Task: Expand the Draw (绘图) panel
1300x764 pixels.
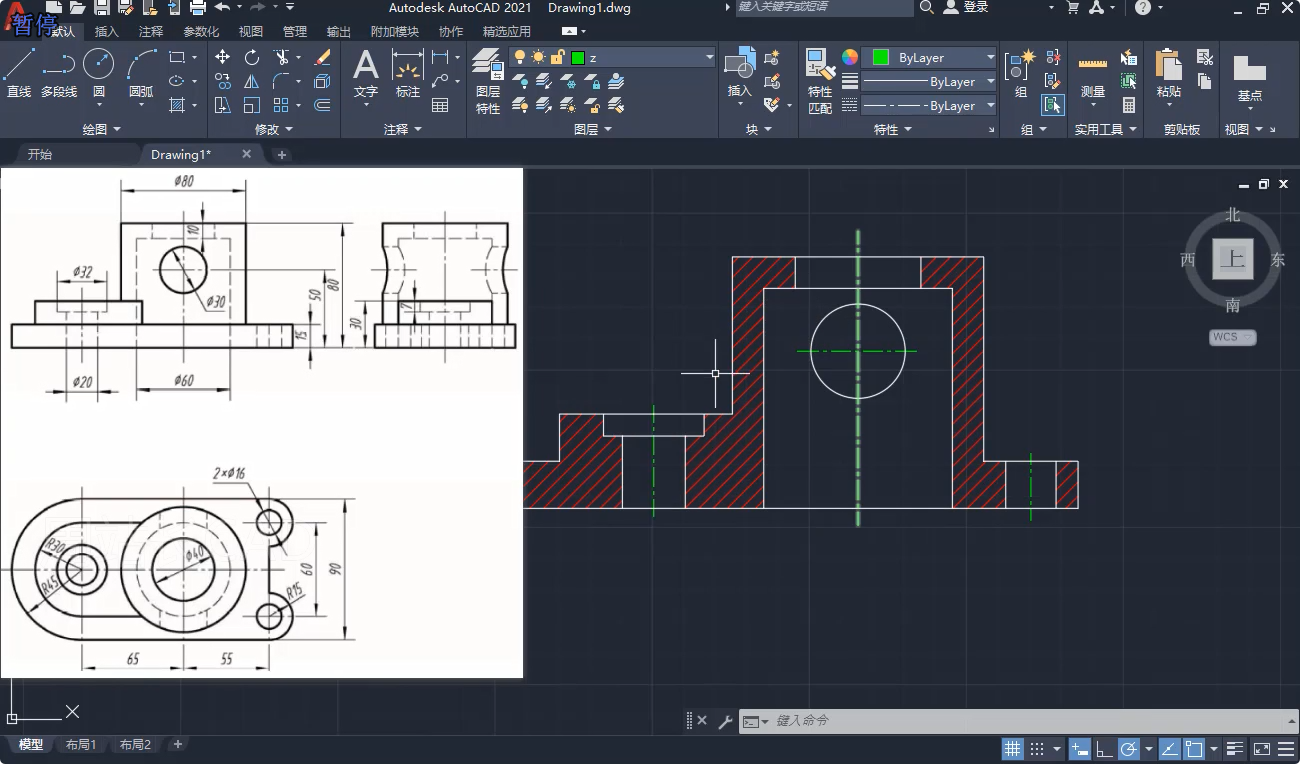Action: pyautogui.click(x=101, y=129)
